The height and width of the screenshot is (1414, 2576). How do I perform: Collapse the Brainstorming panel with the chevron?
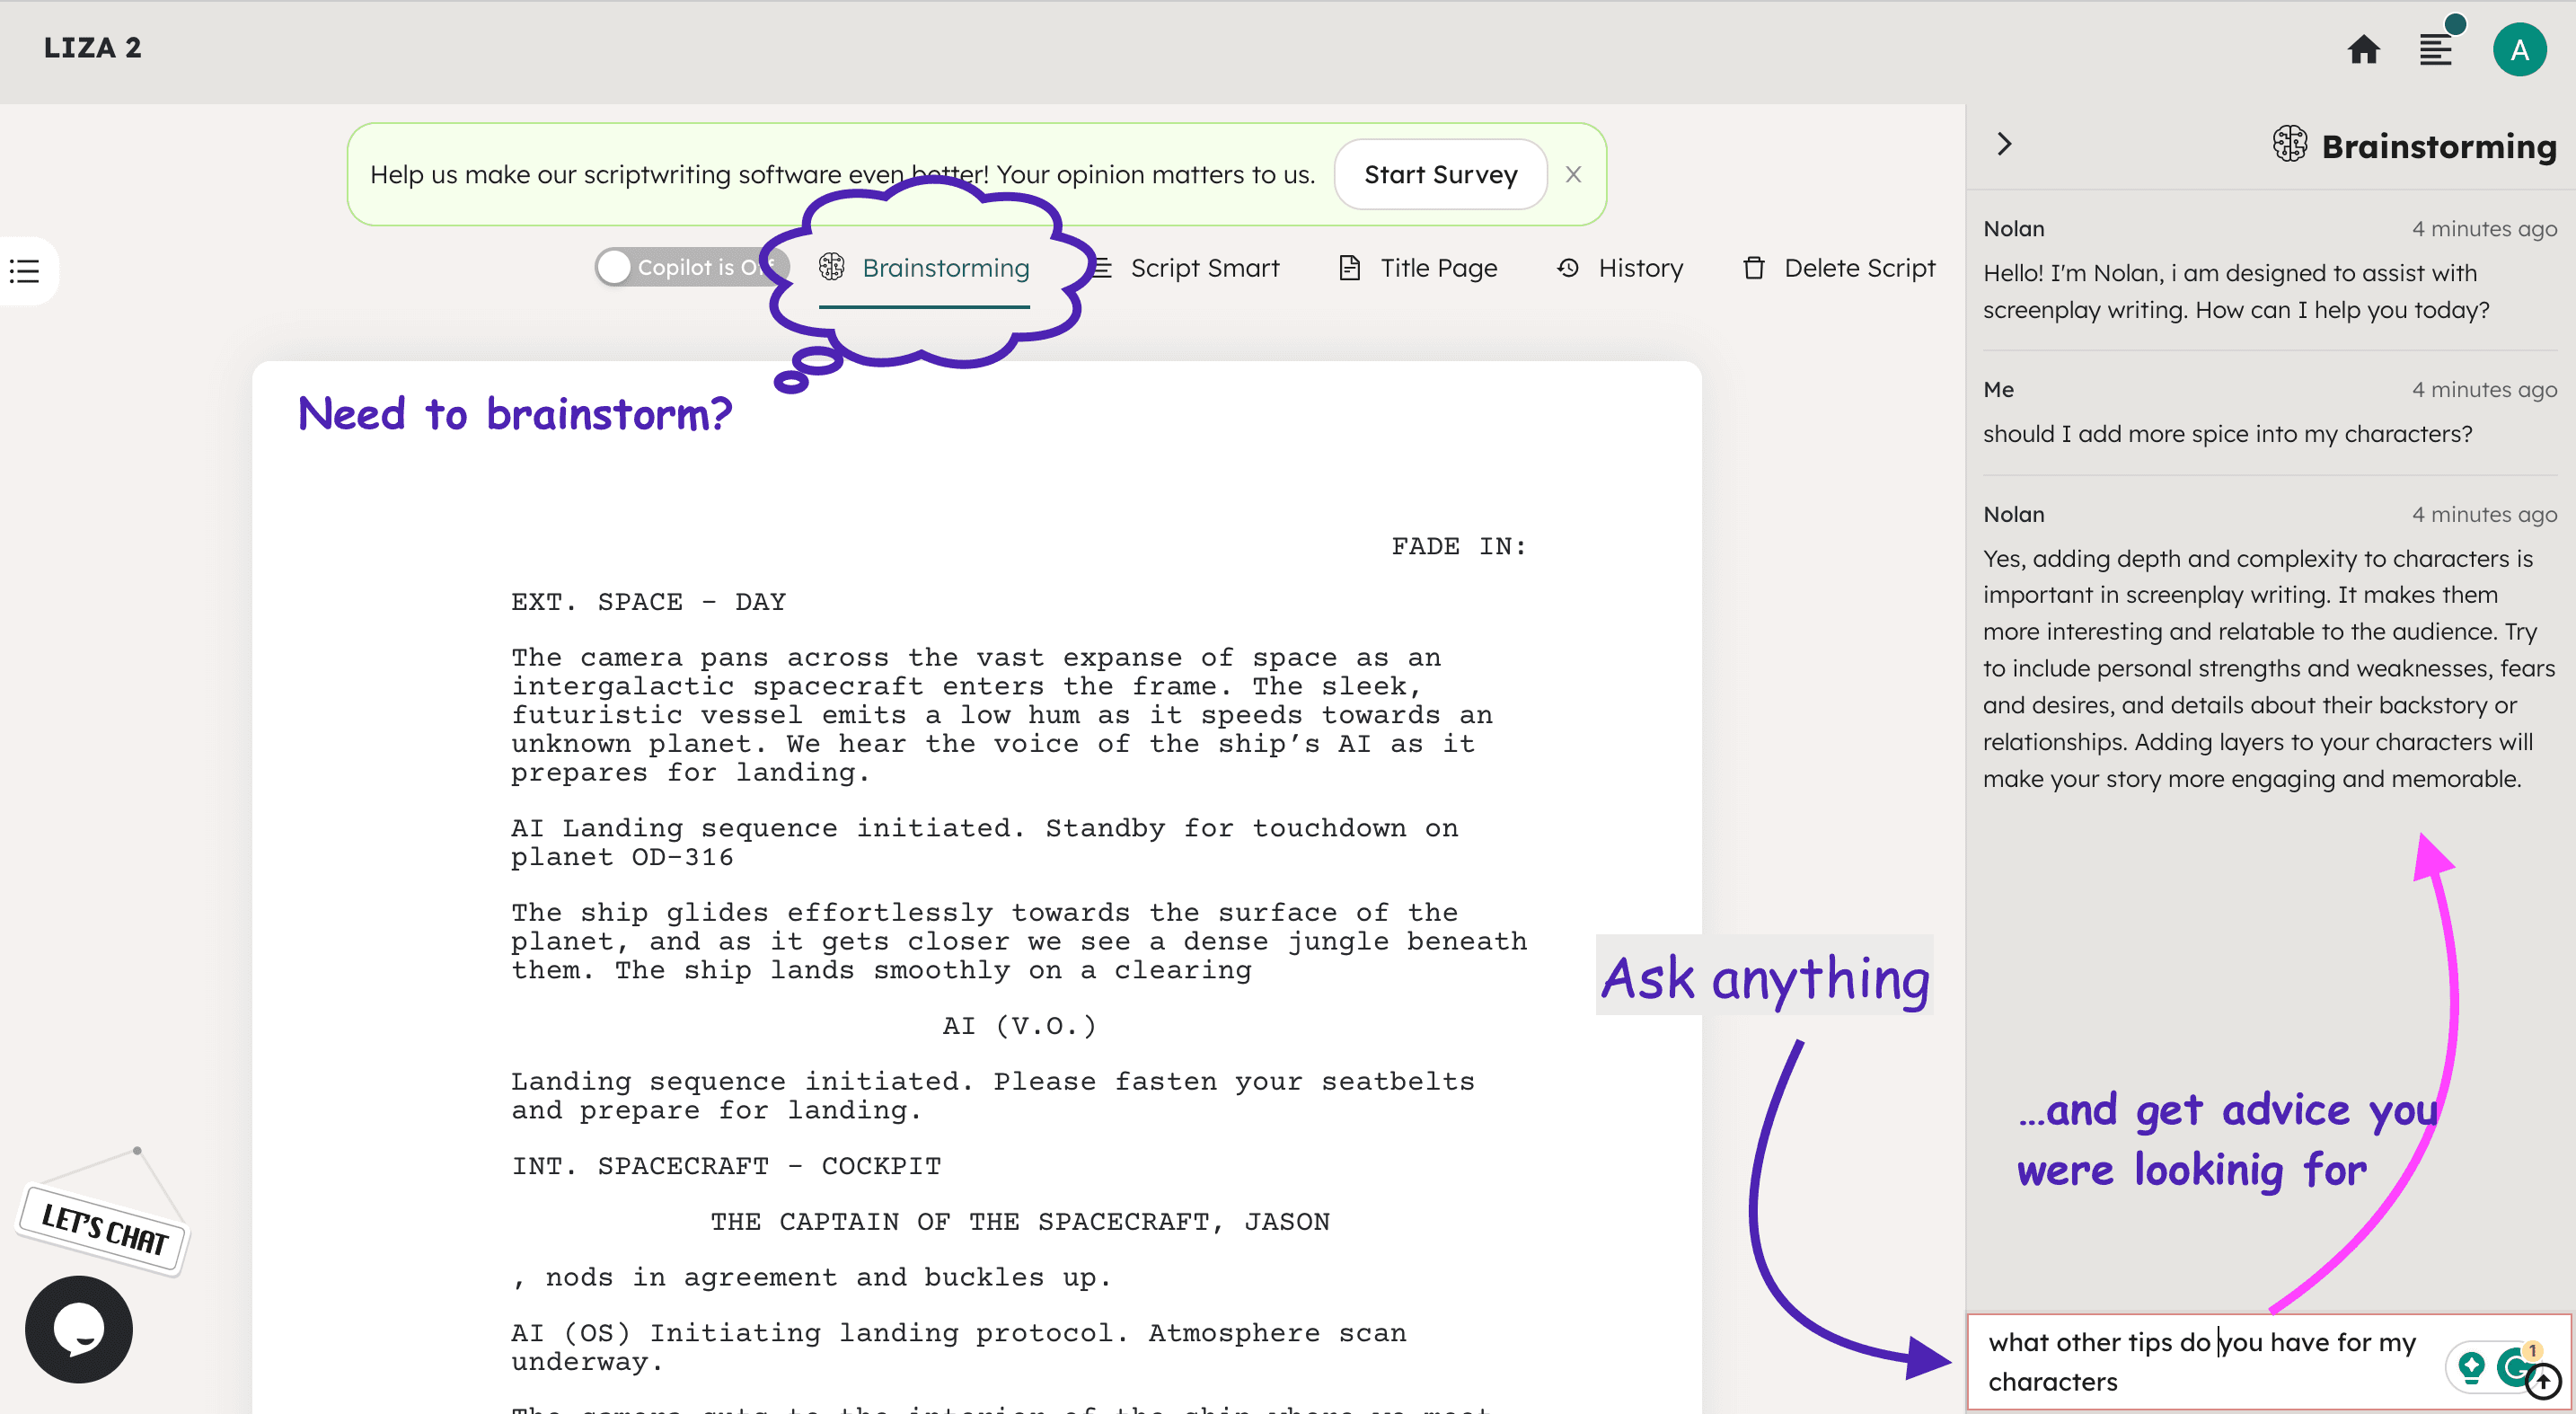(2004, 144)
